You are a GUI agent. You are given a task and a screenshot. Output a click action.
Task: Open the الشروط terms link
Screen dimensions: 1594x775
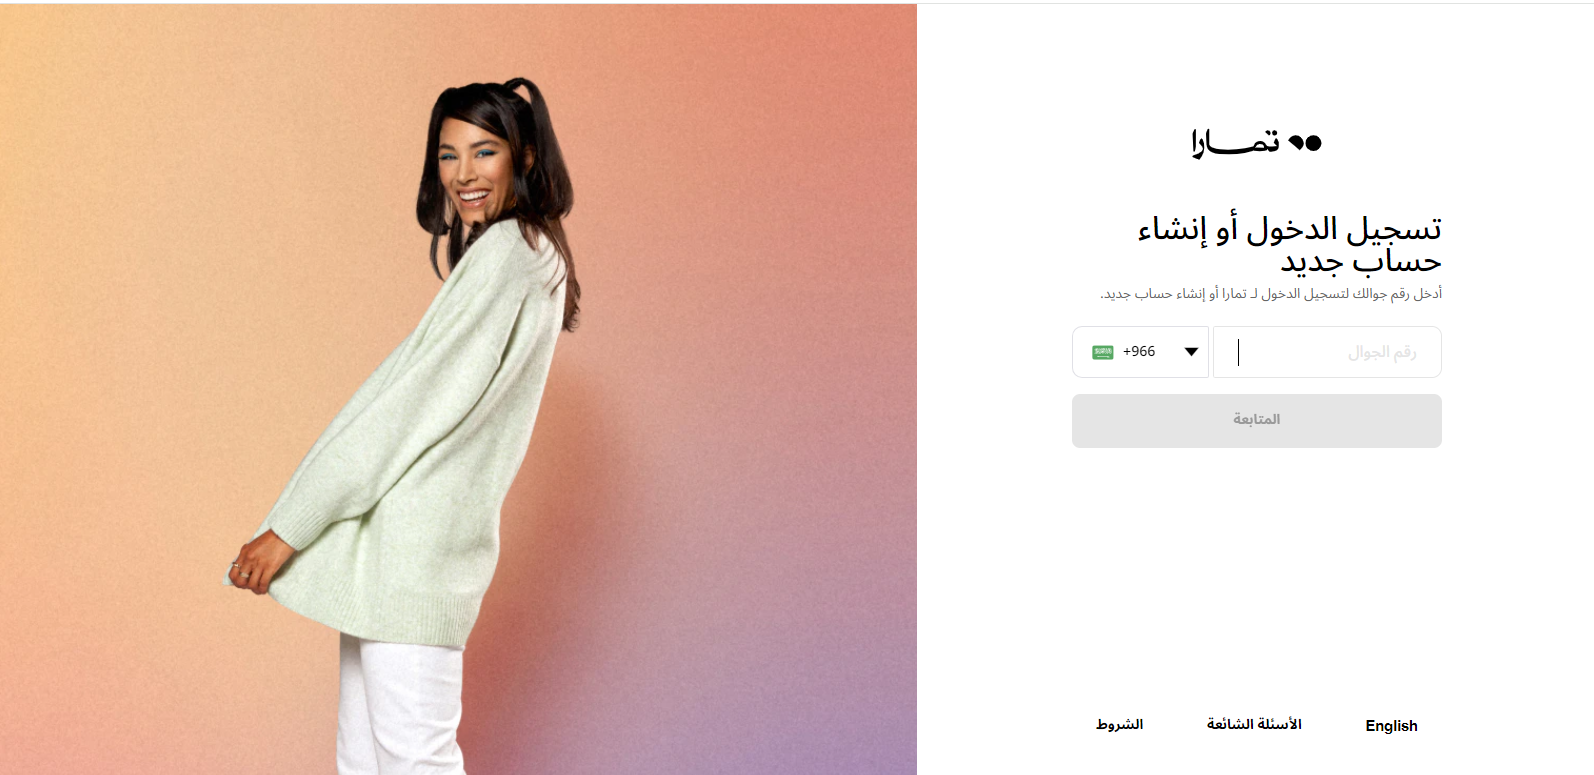tap(1120, 724)
